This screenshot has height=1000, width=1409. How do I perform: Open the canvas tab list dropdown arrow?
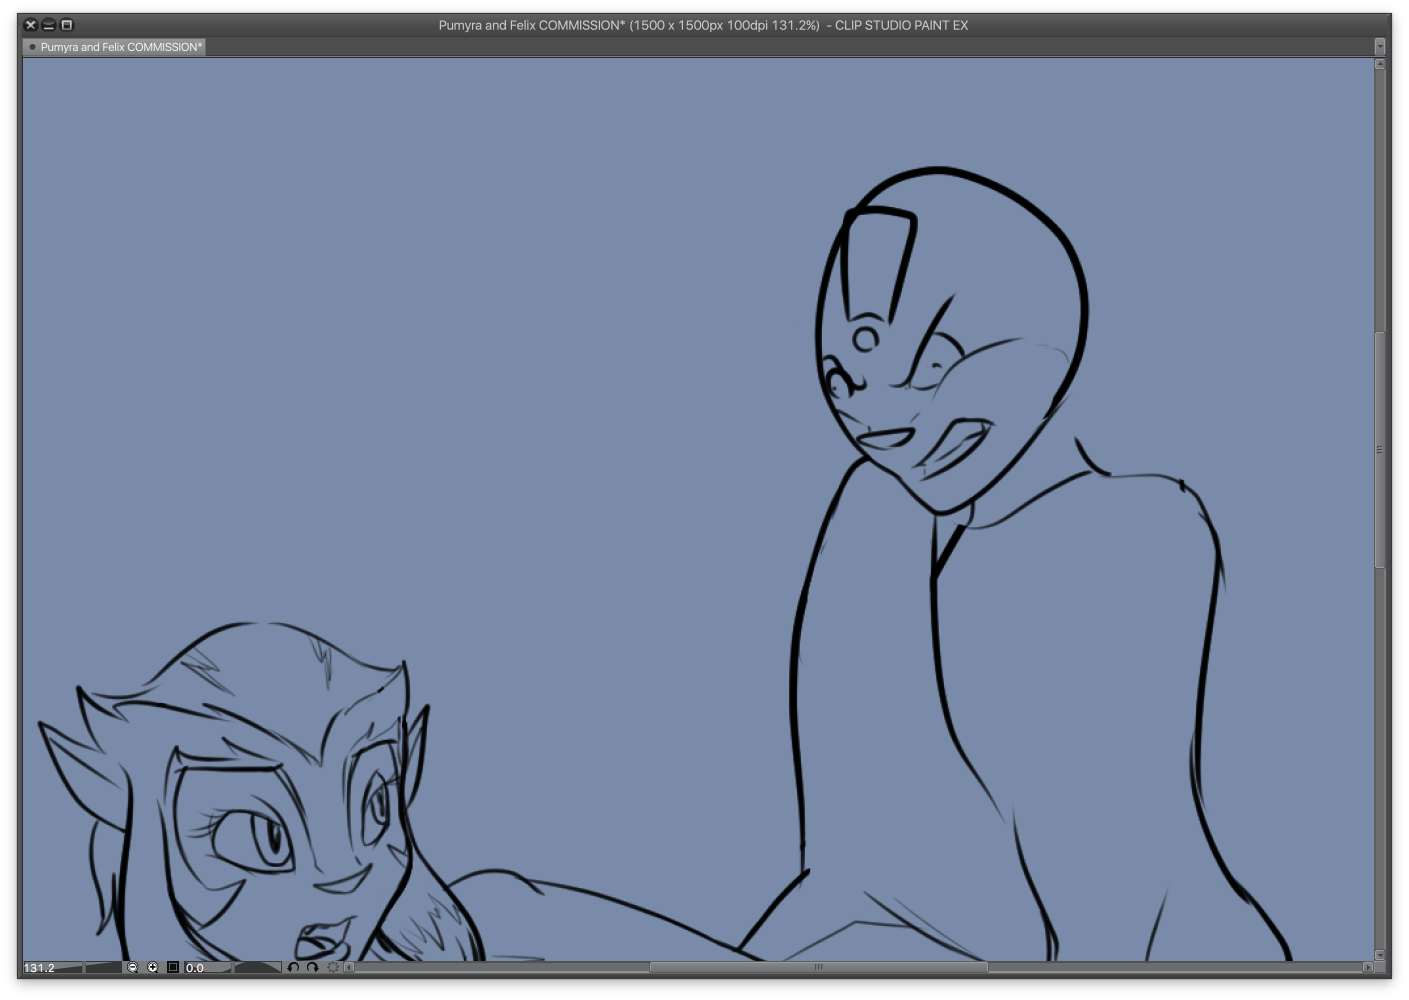(x=1380, y=46)
